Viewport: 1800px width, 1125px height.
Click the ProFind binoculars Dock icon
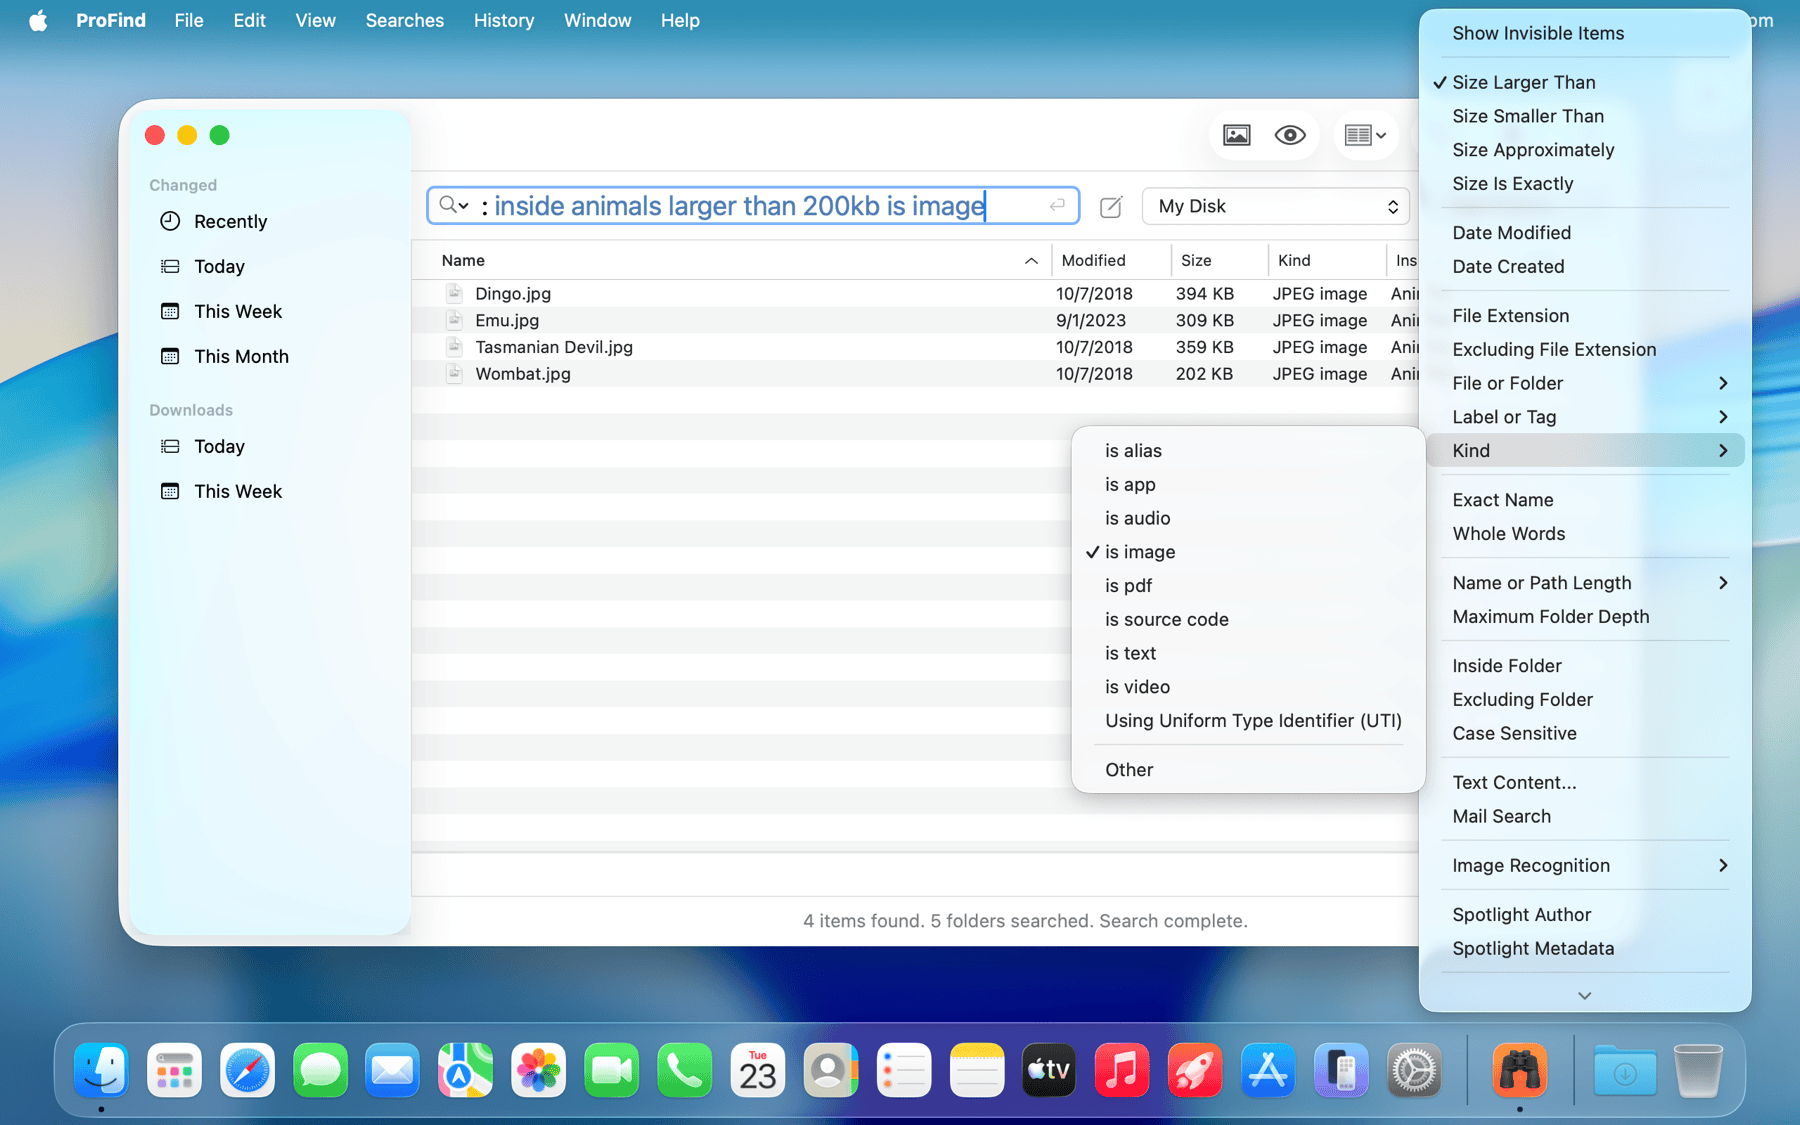pyautogui.click(x=1520, y=1071)
